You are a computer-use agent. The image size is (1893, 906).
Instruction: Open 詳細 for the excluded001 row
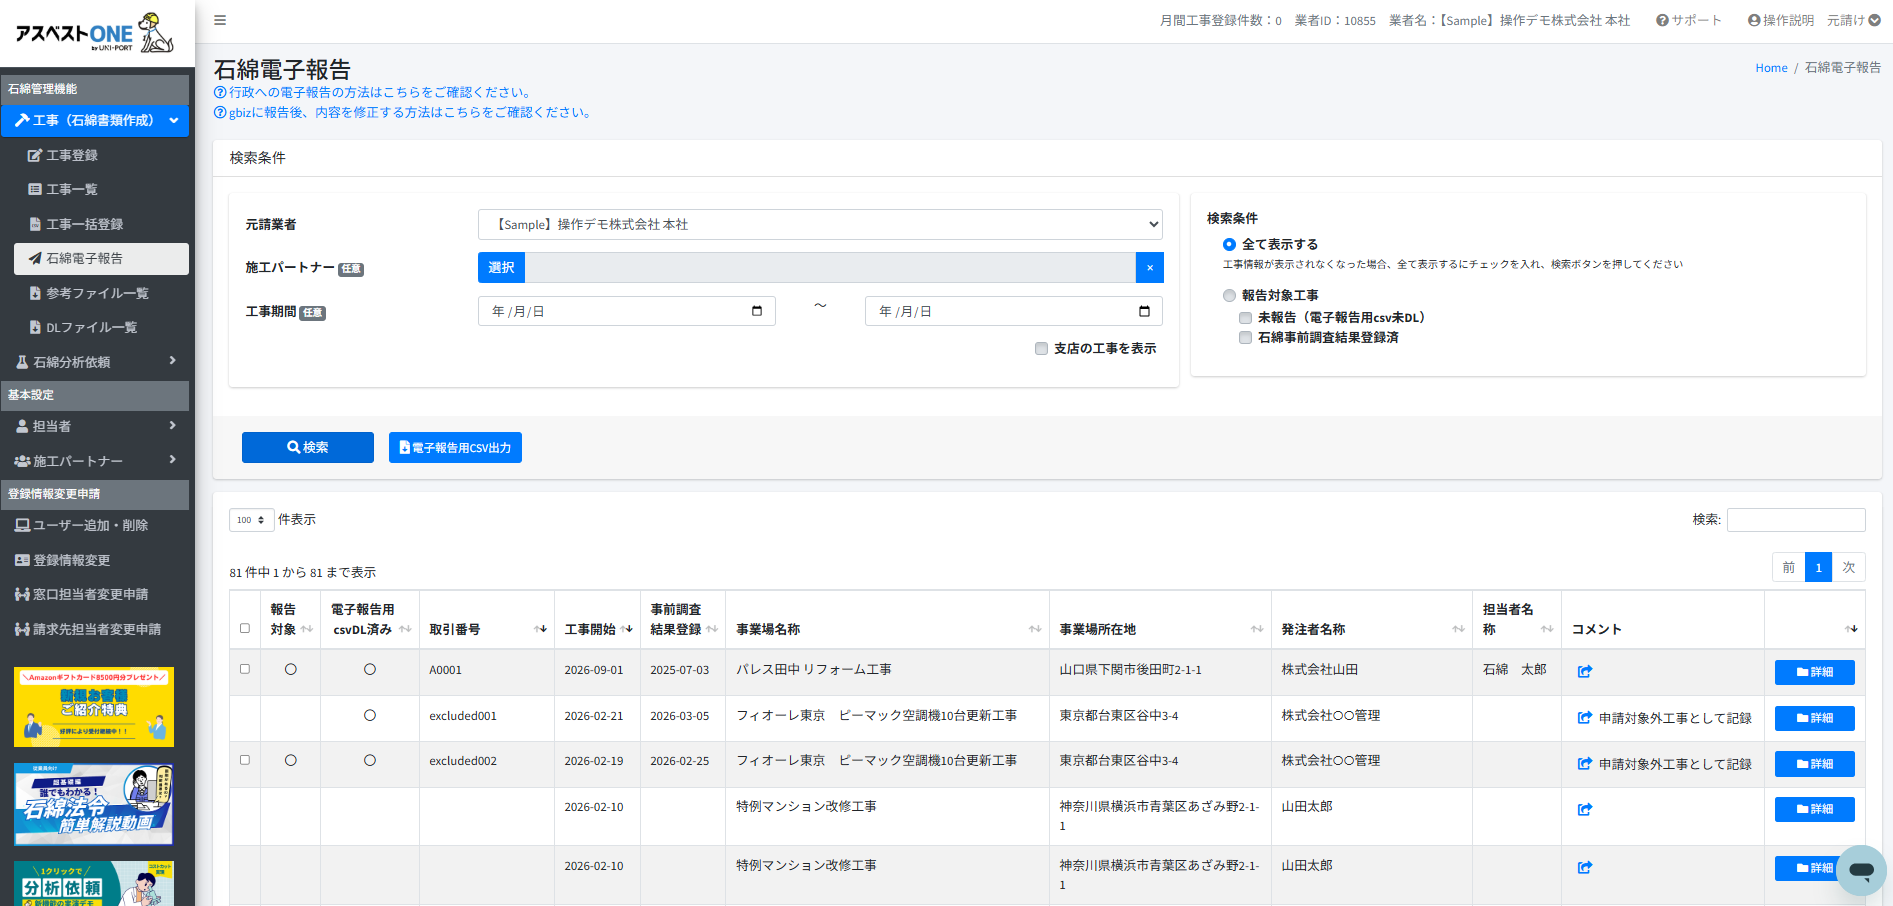[1814, 718]
